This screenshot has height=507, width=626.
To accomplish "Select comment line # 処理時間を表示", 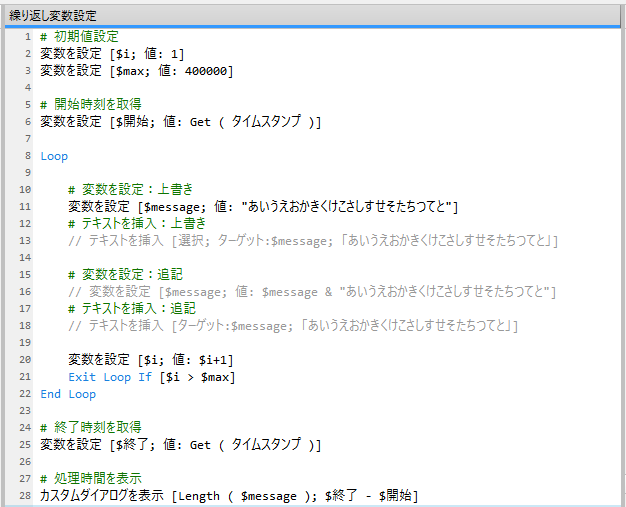I will click(x=91, y=478).
